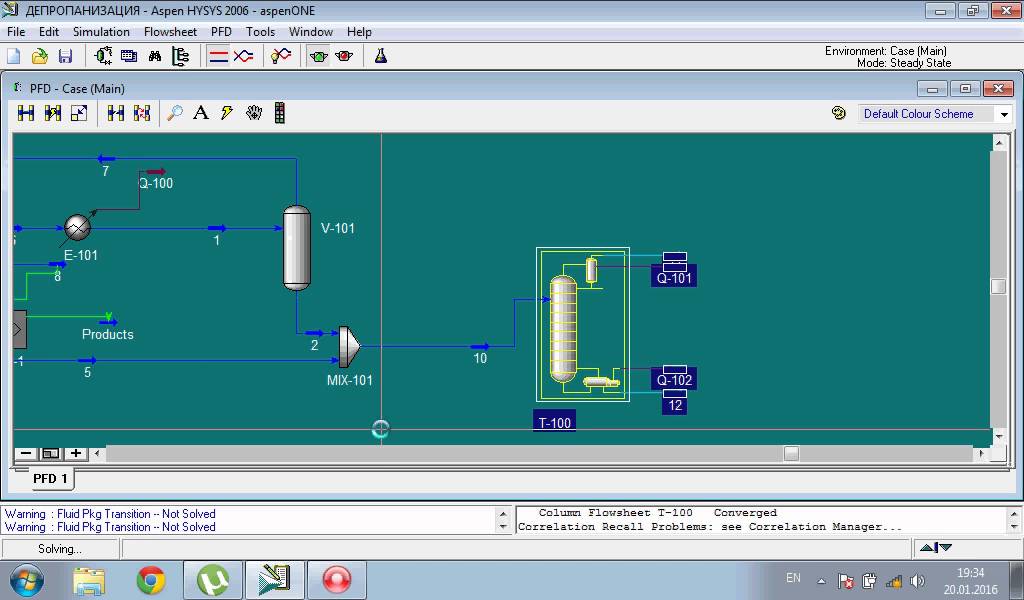
Task: Switch to the PFD 1 tab
Action: (50, 479)
